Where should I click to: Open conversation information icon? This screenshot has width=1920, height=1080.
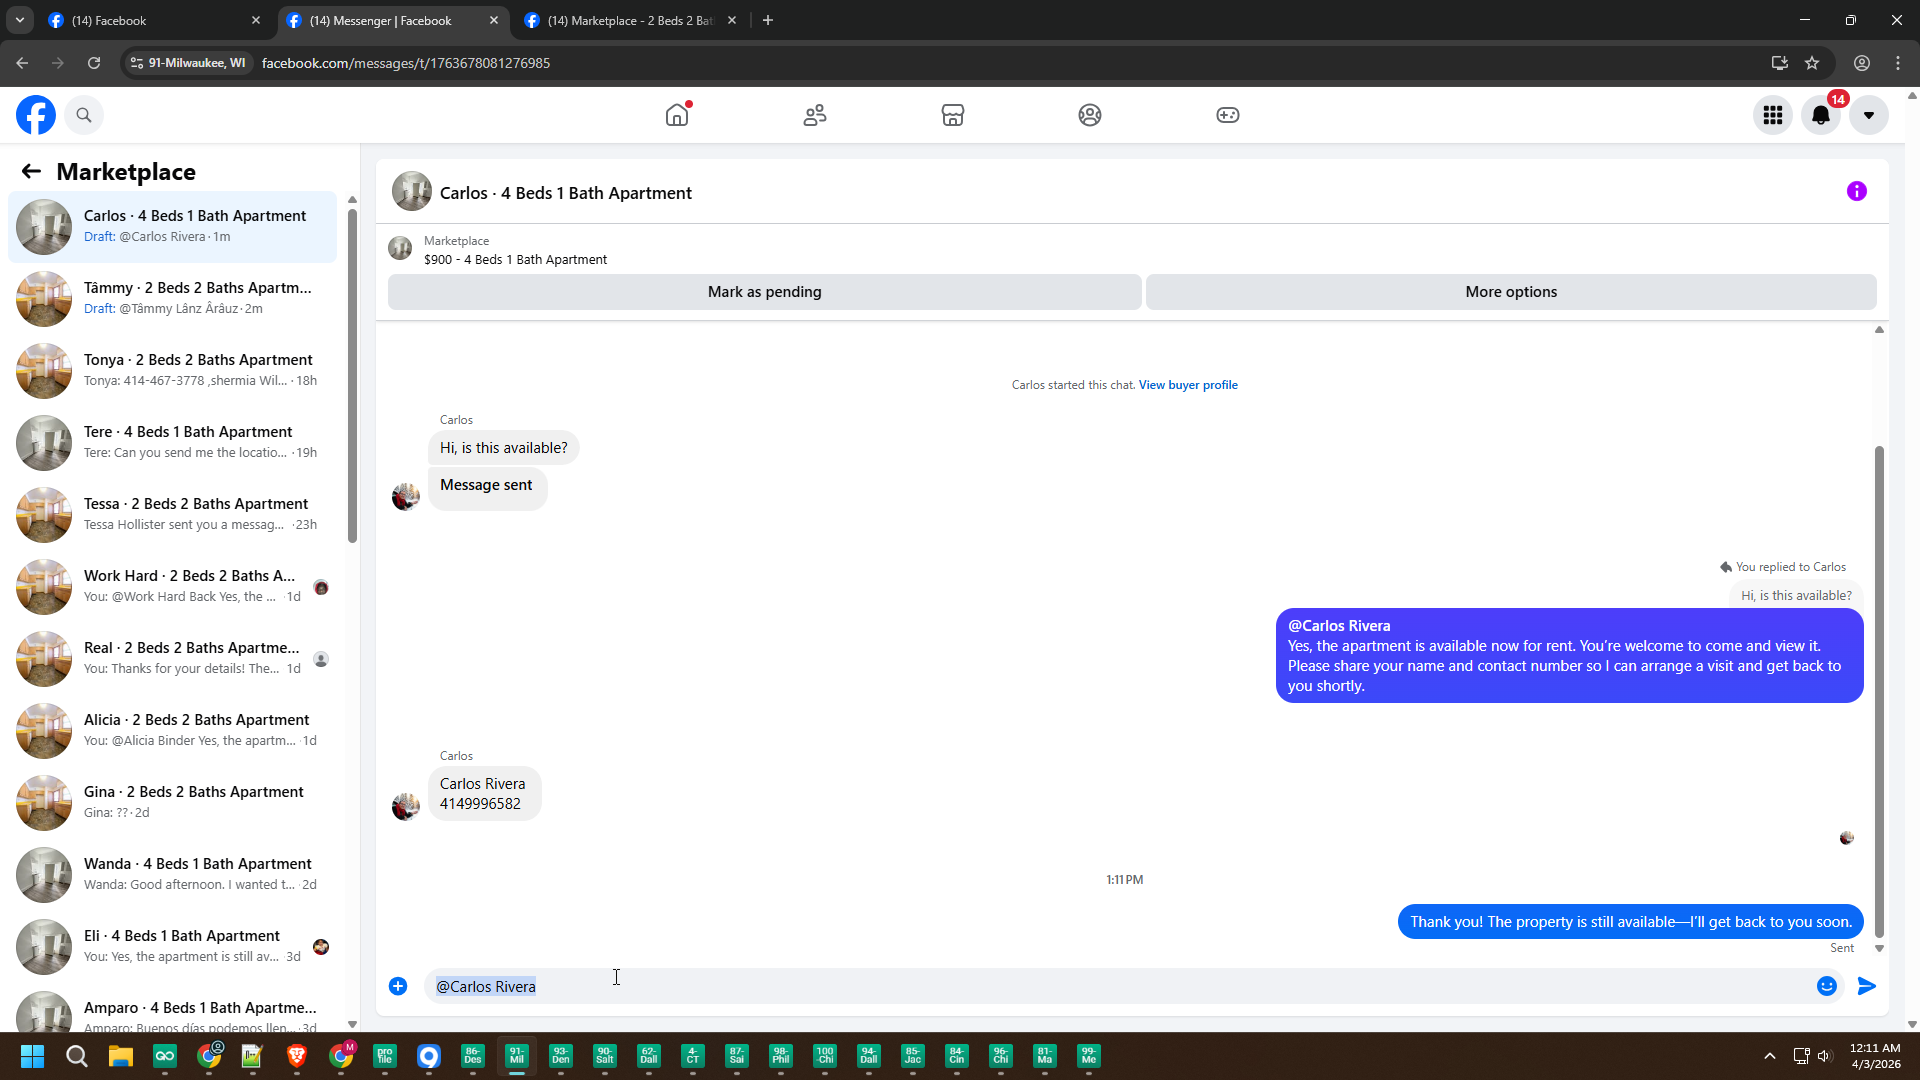tap(1857, 191)
